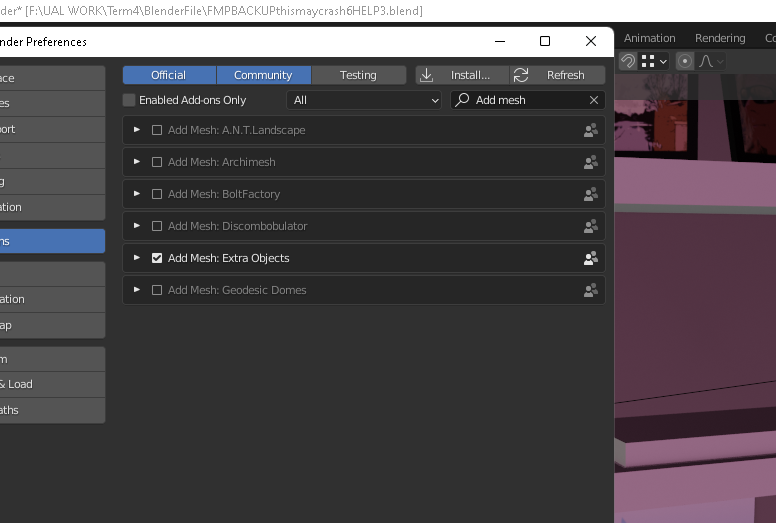The height and width of the screenshot is (523, 776).
Task: Click the community icon on BoltFactory row
Action: [590, 194]
